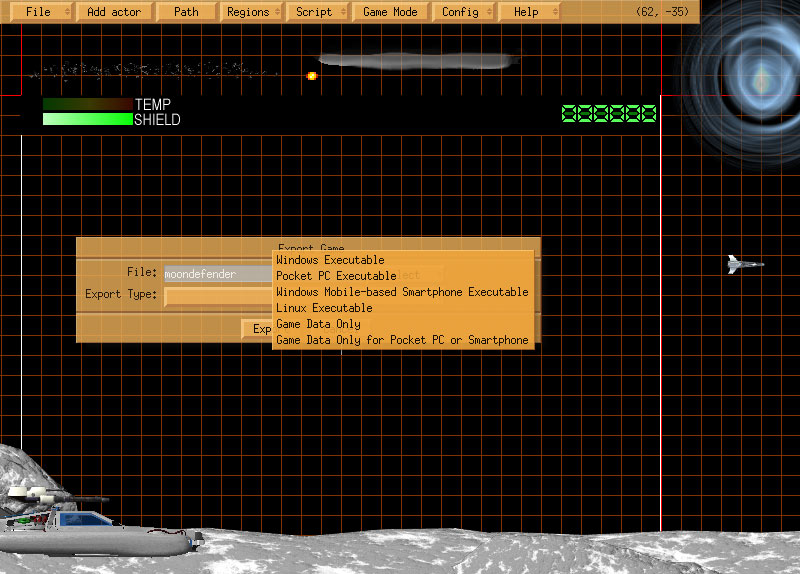Select the fireball explosion actor
Viewport: 800px width, 574px height.
tap(312, 76)
